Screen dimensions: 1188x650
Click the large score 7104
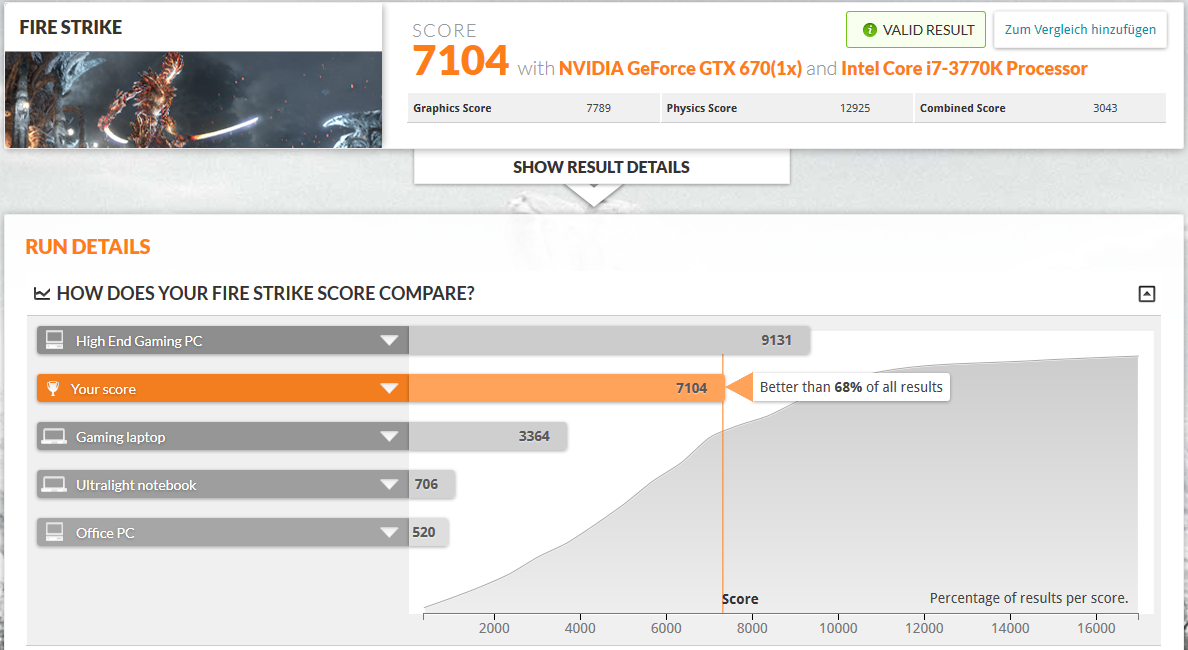(461, 61)
